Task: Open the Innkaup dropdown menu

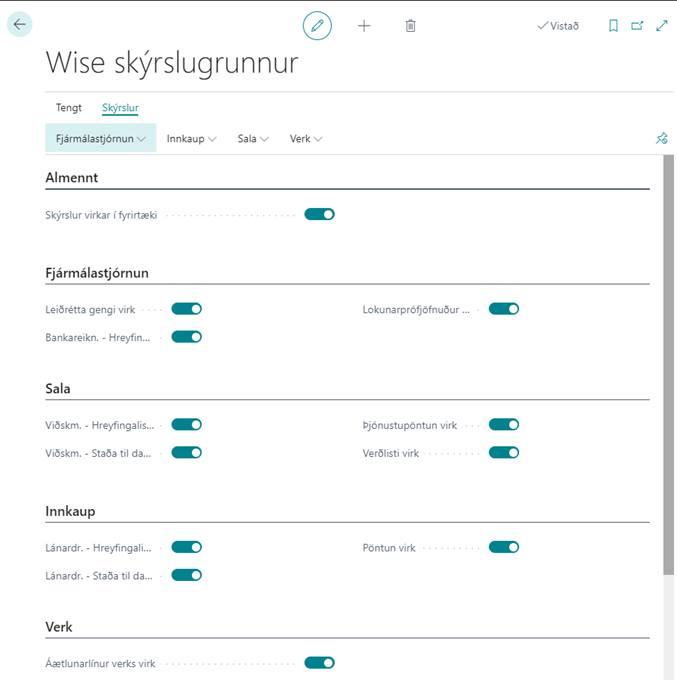Action: click(191, 139)
